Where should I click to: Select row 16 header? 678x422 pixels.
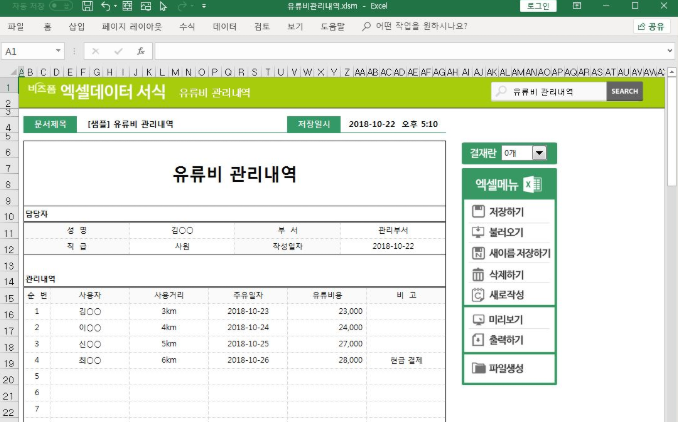click(x=9, y=314)
